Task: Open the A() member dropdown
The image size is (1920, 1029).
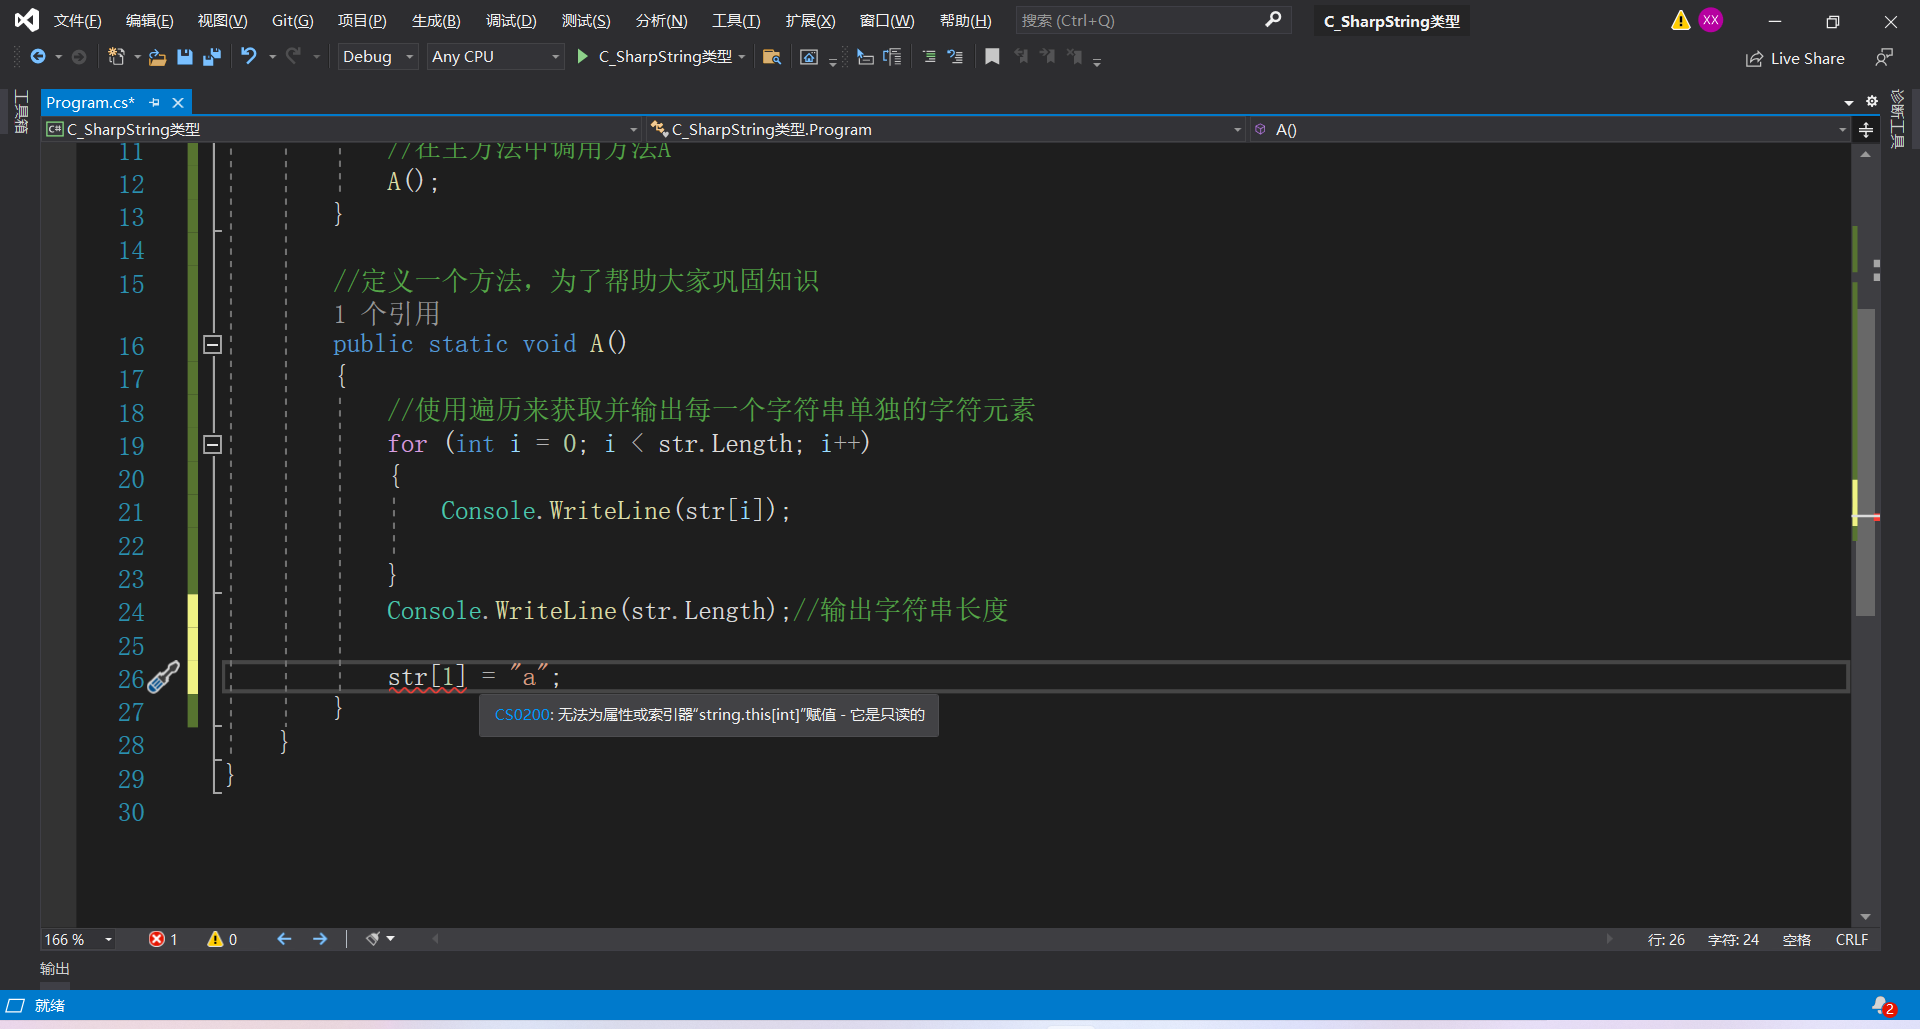Action: [1550, 130]
